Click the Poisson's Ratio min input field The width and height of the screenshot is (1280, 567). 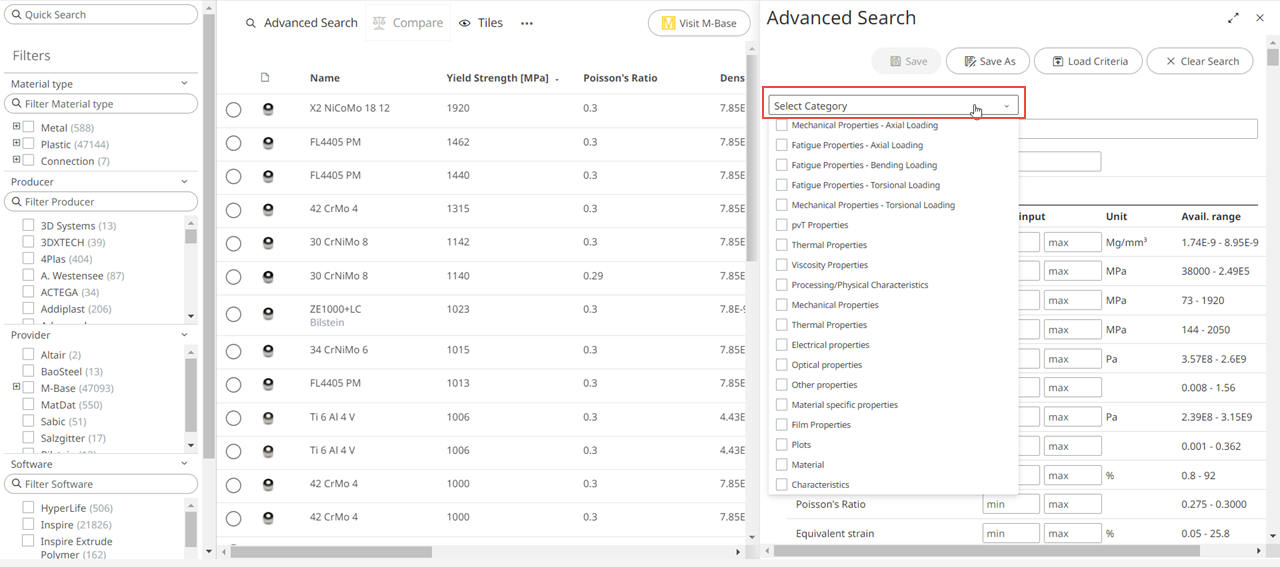(1011, 505)
